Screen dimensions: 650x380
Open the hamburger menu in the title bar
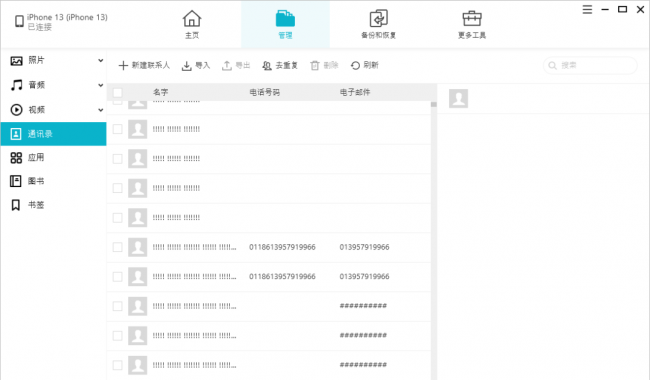(587, 10)
